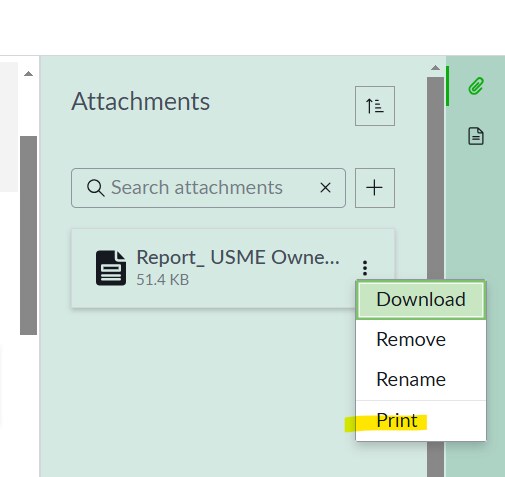505x477 pixels.
Task: Click the sort attachments icon
Action: [375, 106]
